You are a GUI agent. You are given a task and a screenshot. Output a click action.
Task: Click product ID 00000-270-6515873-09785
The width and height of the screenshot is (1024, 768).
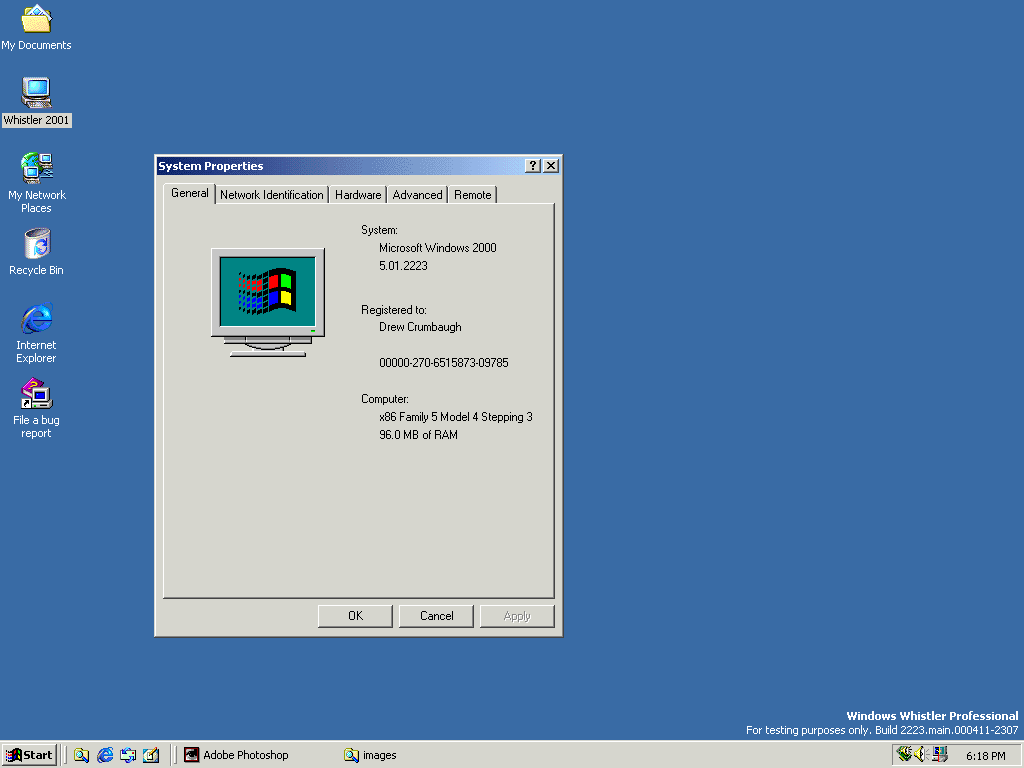coord(443,363)
